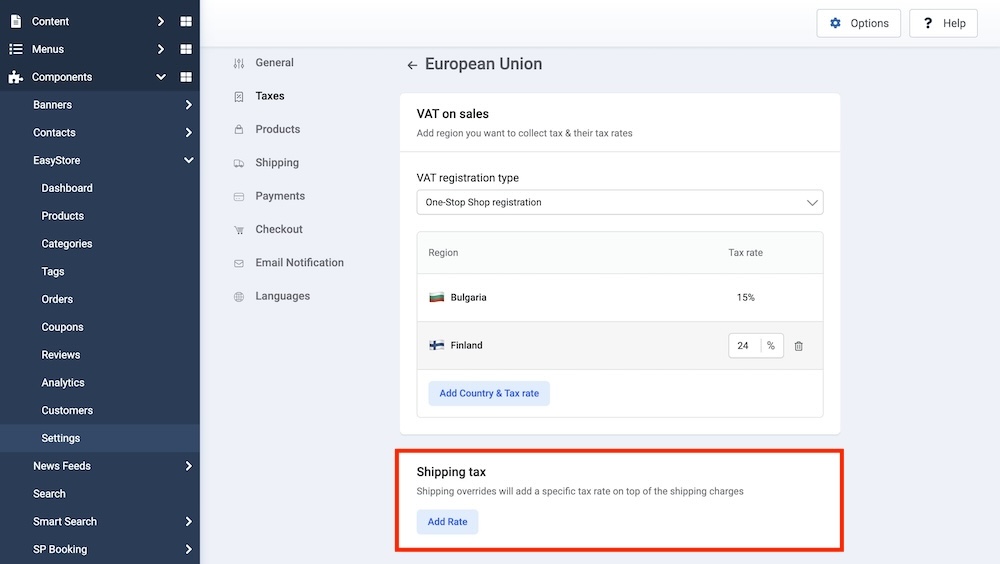Click the Add Country & Tax rate button
The image size is (1000, 564).
pyautogui.click(x=489, y=393)
